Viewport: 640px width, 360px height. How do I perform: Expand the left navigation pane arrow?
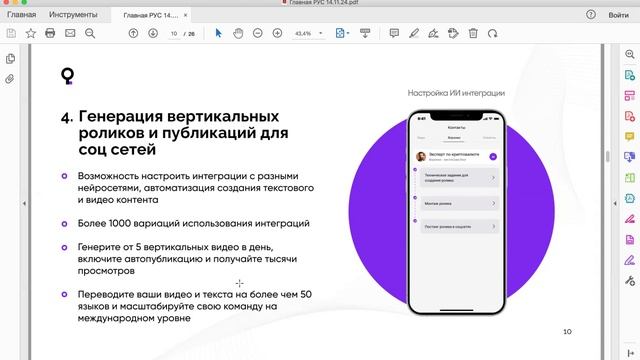[24, 203]
